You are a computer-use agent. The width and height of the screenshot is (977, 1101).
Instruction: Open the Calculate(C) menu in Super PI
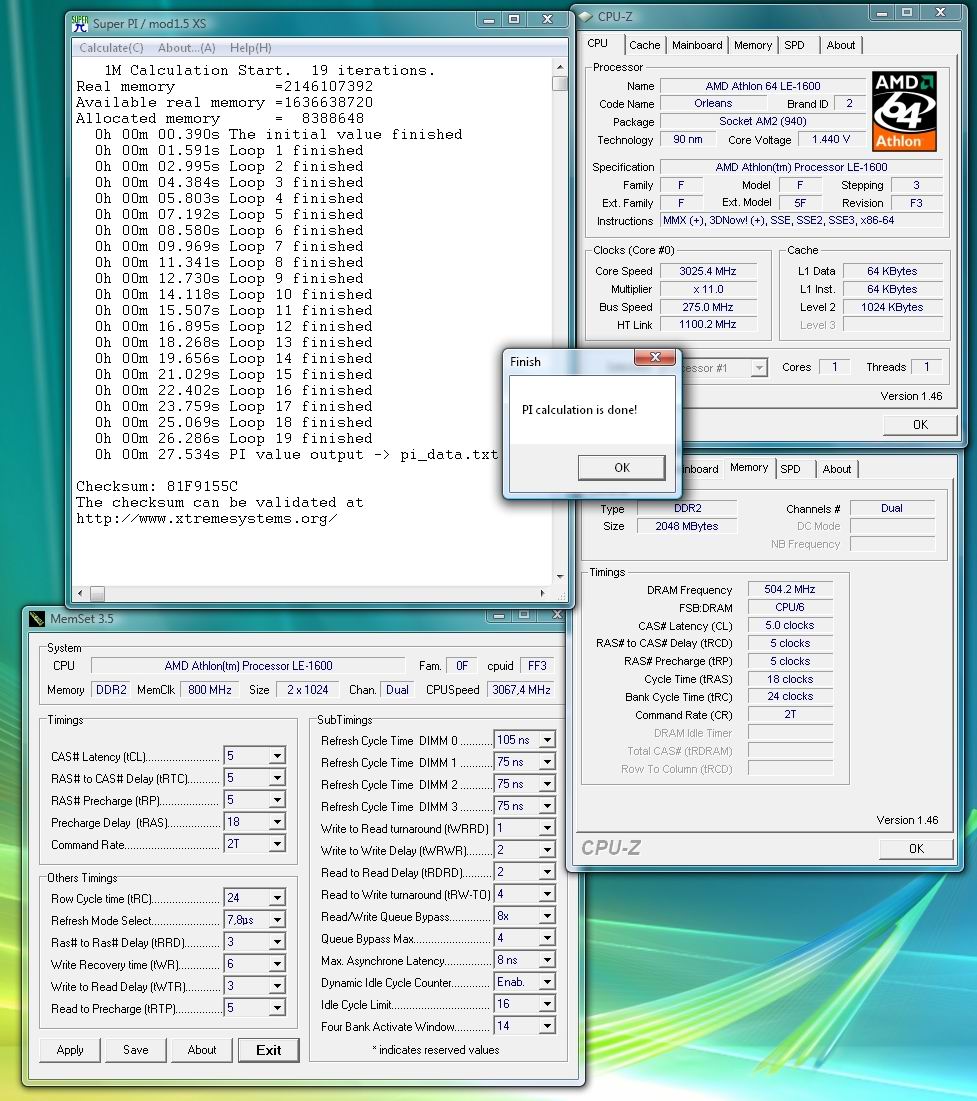point(111,48)
